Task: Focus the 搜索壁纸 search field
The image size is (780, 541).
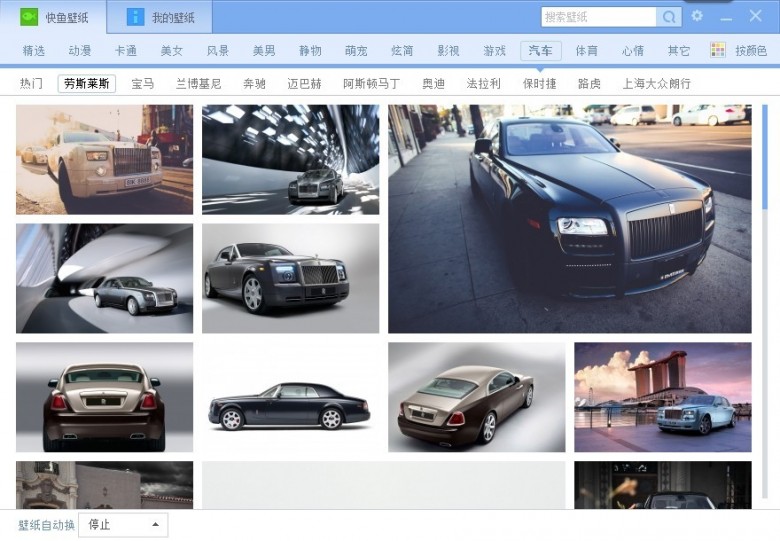Action: coord(598,17)
